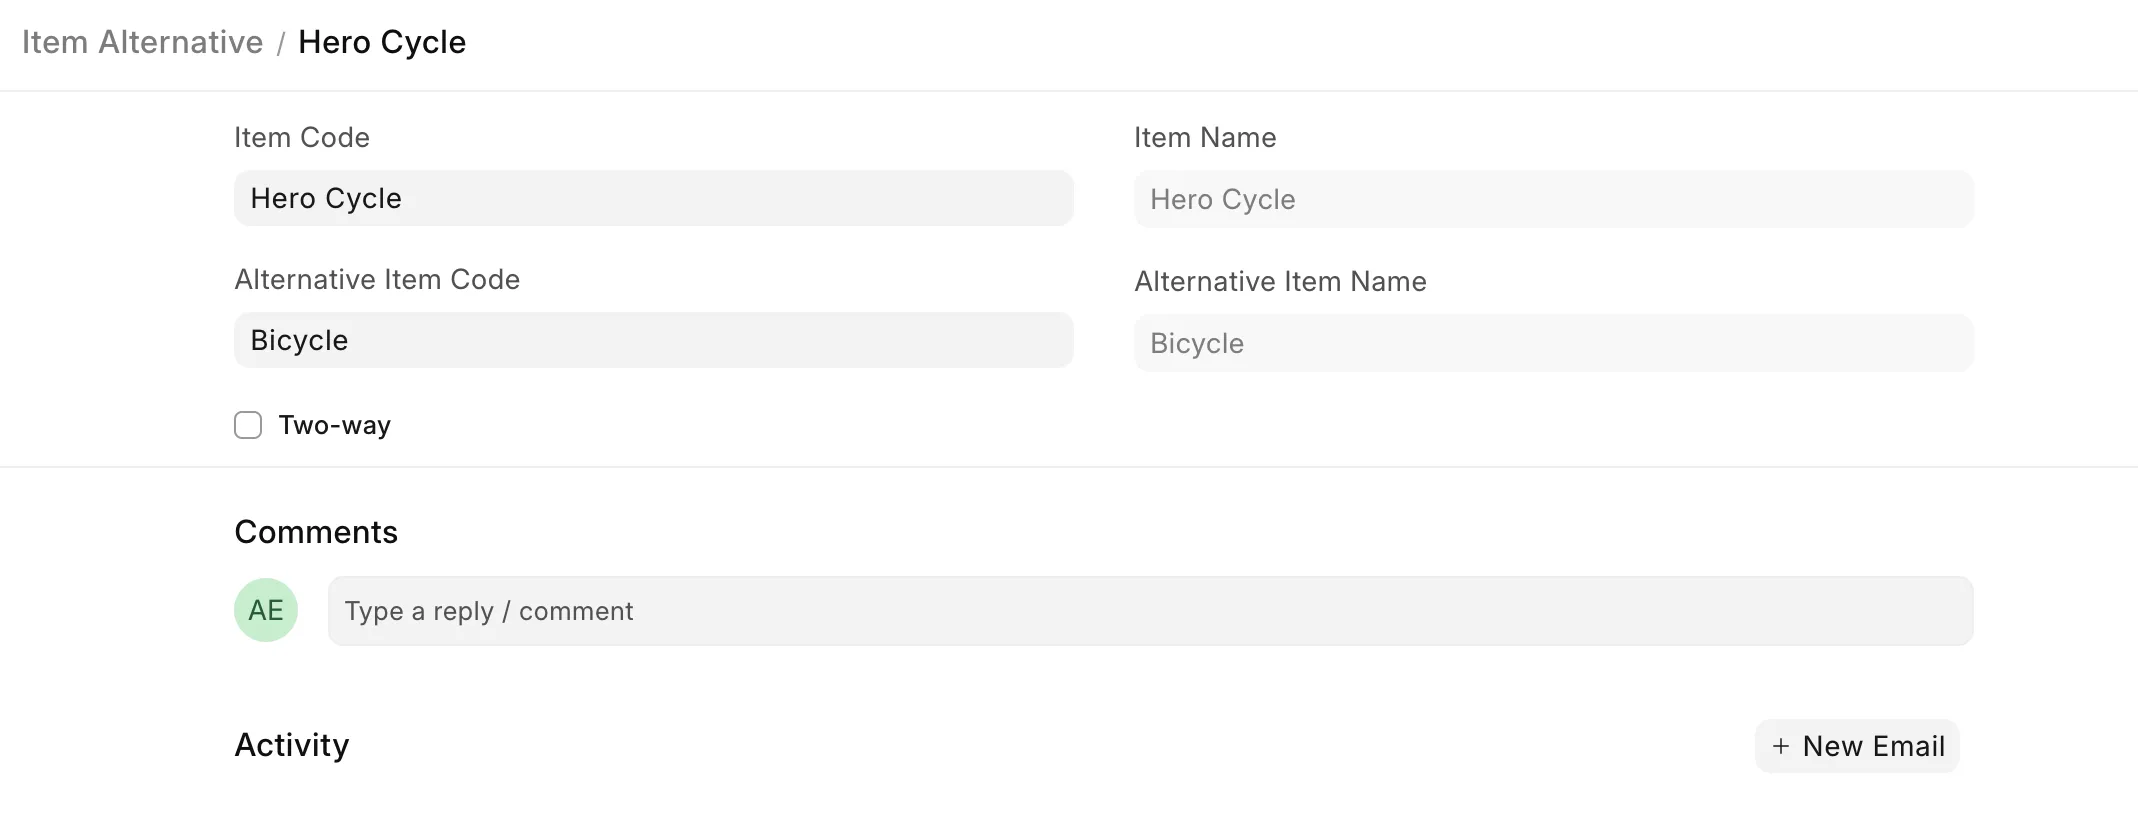
Task: Click the Item Code label
Action: (302, 137)
